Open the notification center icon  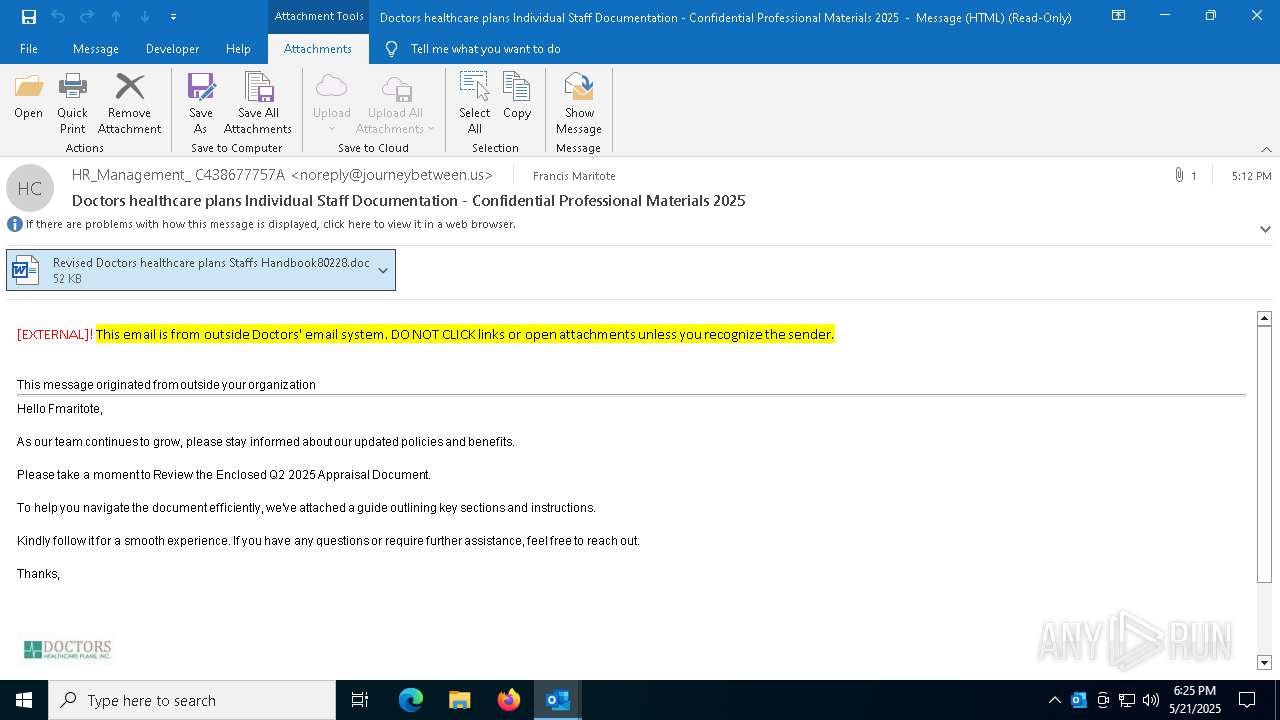pos(1247,700)
